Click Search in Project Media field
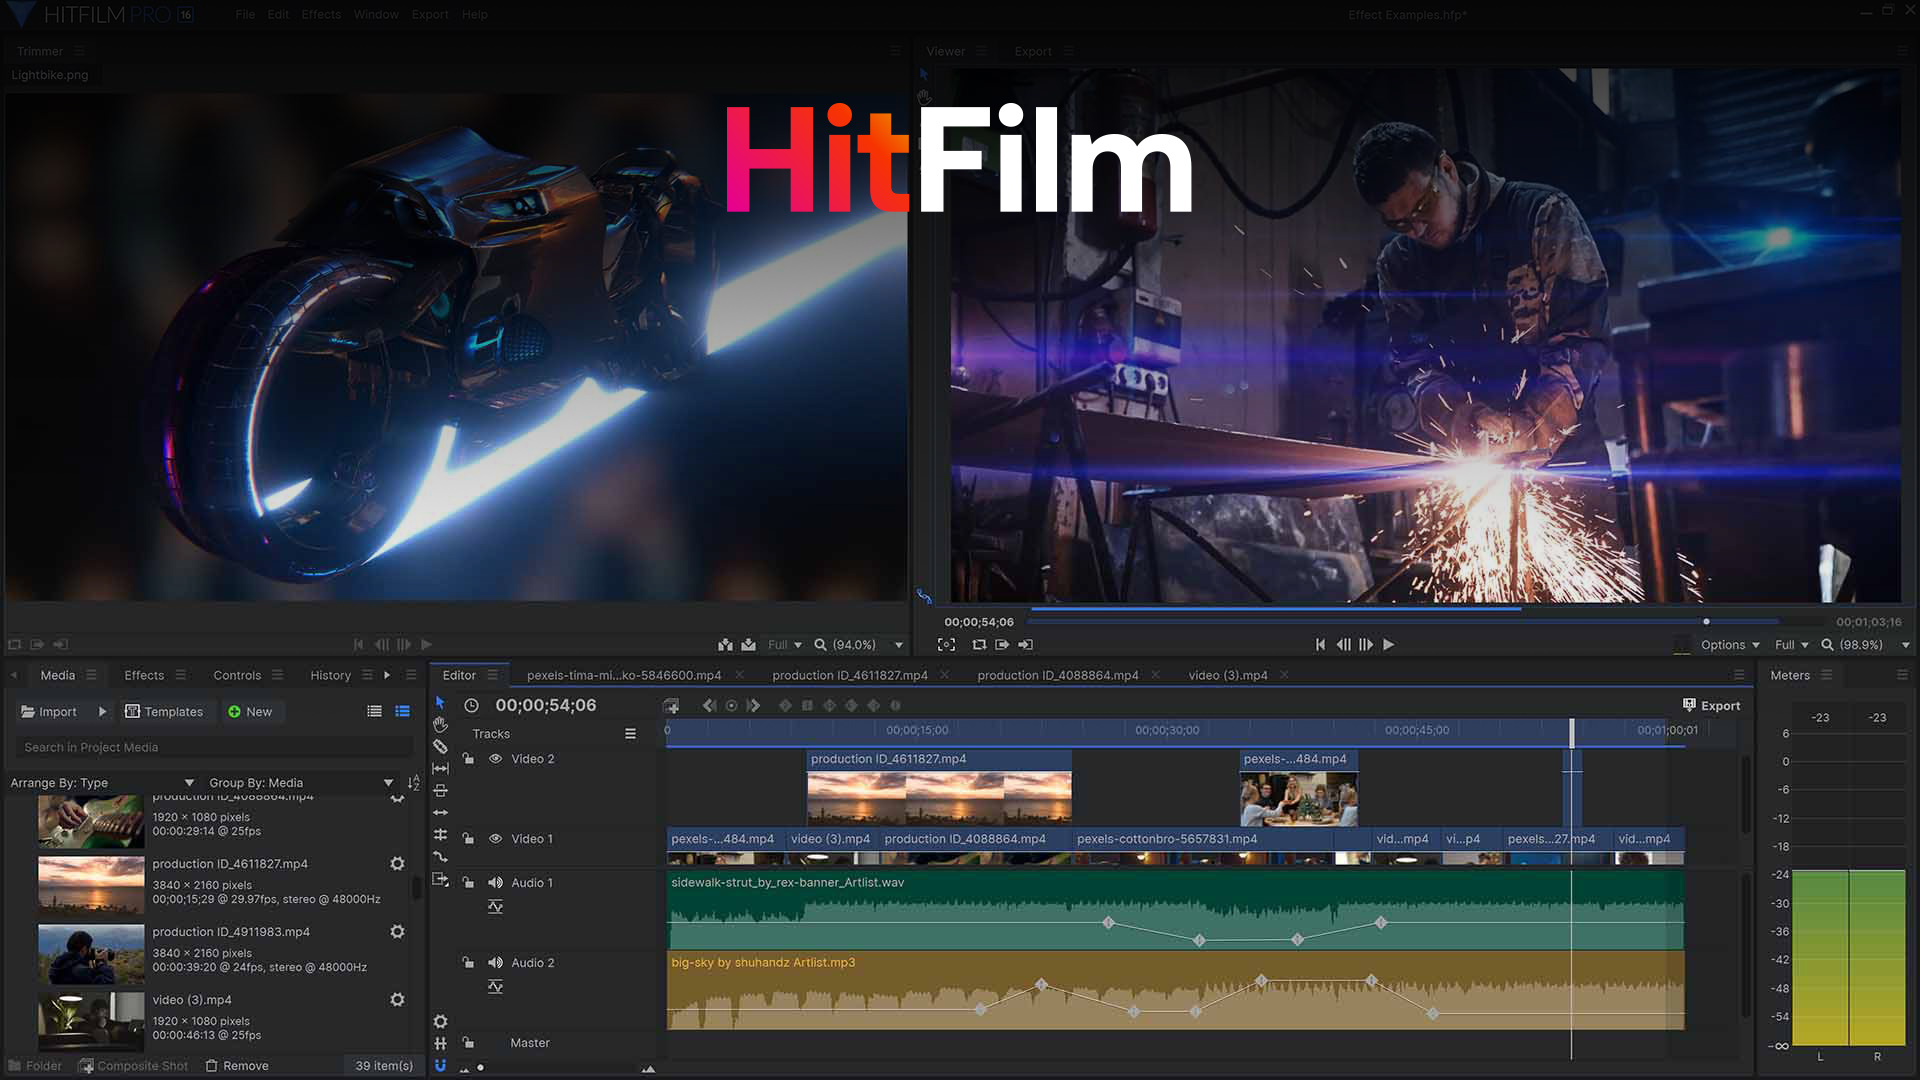The height and width of the screenshot is (1080, 1920). (213, 747)
